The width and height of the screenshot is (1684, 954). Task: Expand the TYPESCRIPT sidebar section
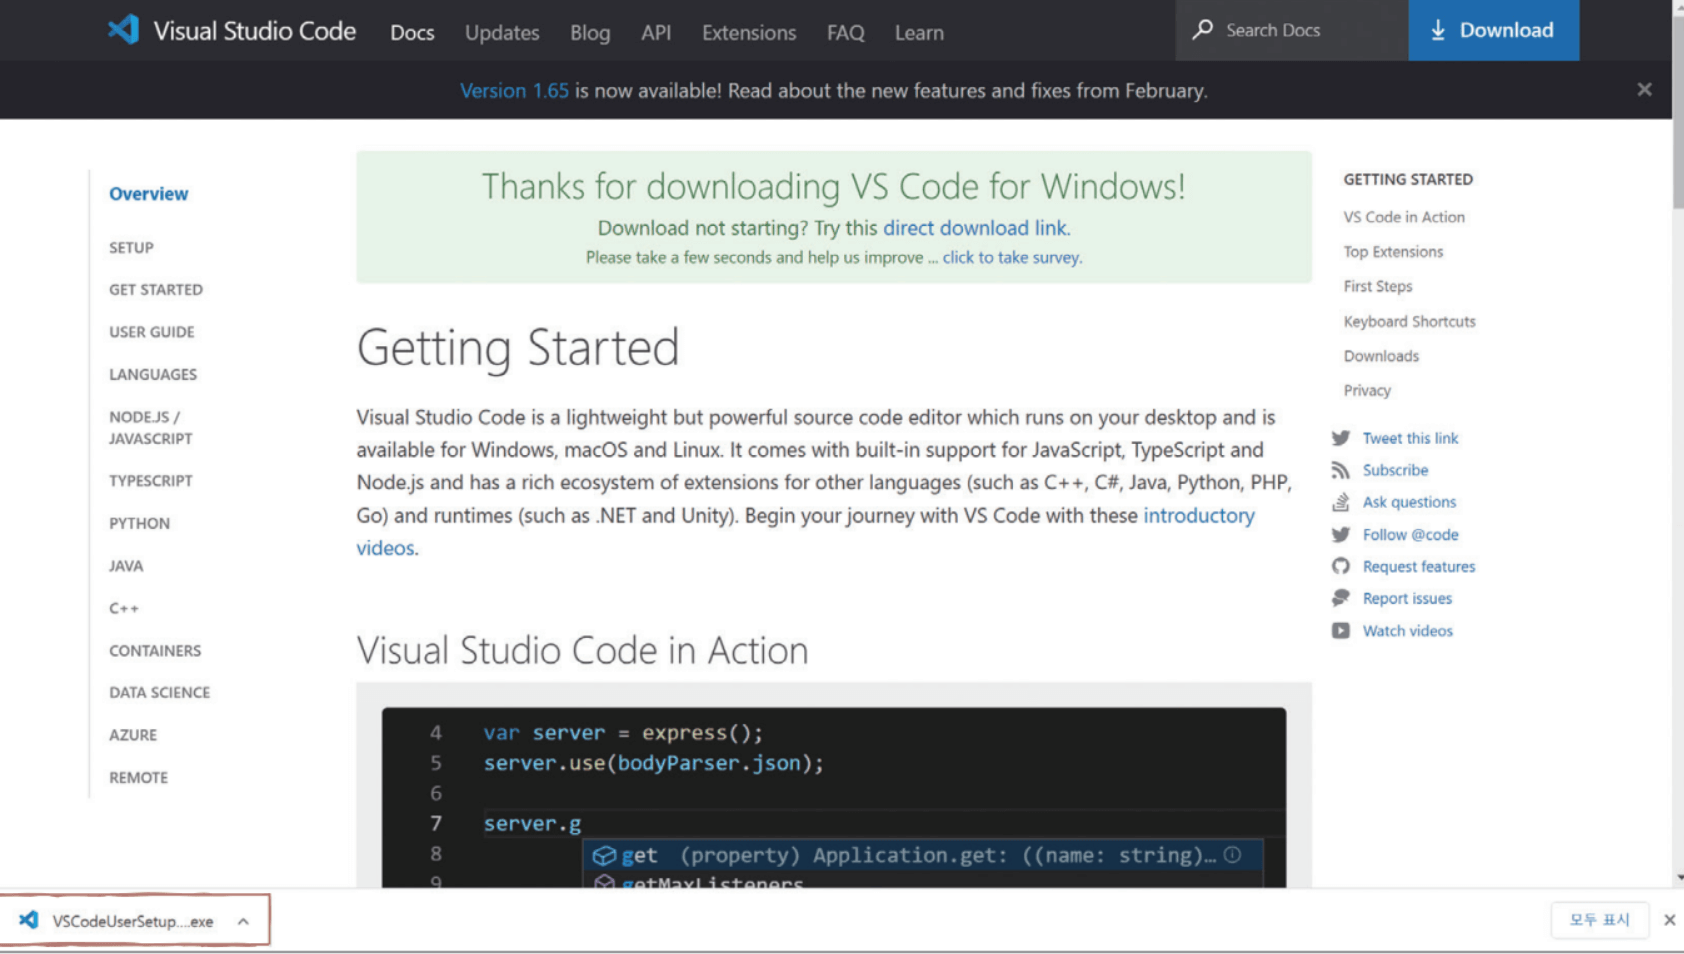coord(151,481)
